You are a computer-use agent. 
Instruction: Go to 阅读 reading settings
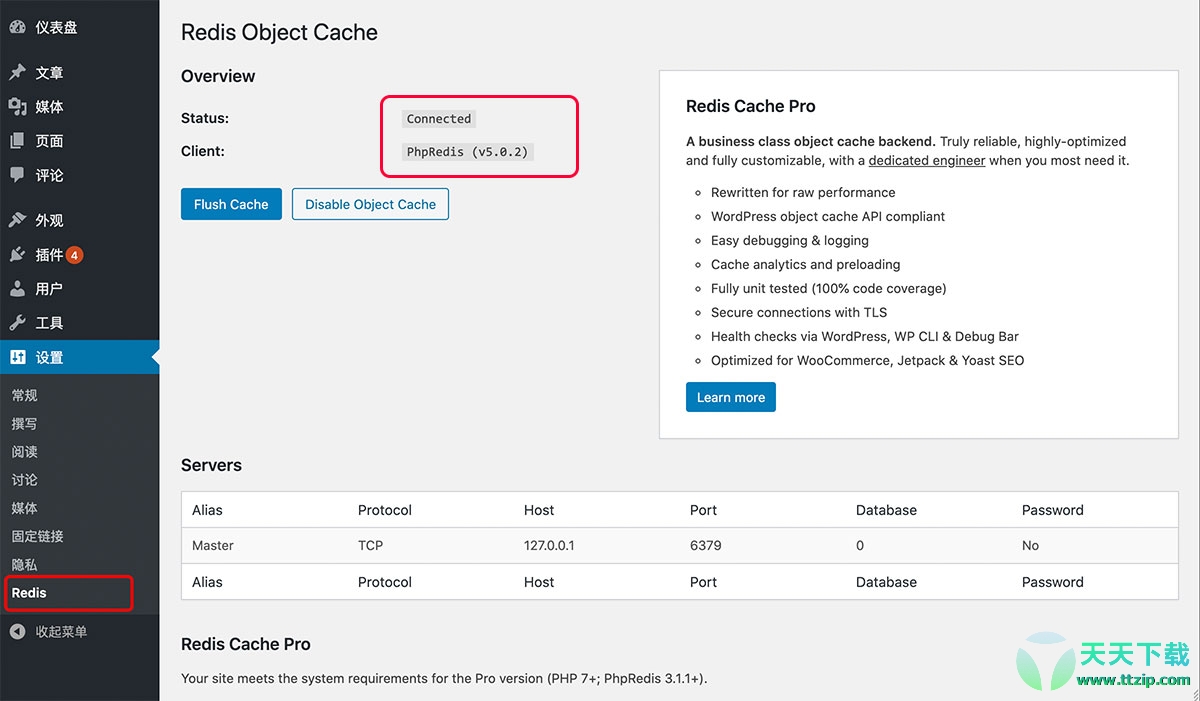pos(25,452)
